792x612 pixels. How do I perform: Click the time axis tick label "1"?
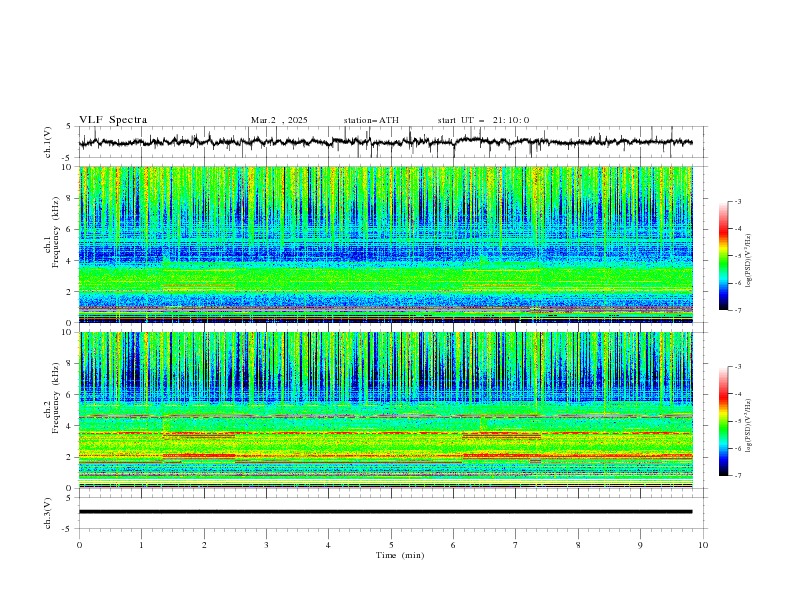click(x=141, y=545)
